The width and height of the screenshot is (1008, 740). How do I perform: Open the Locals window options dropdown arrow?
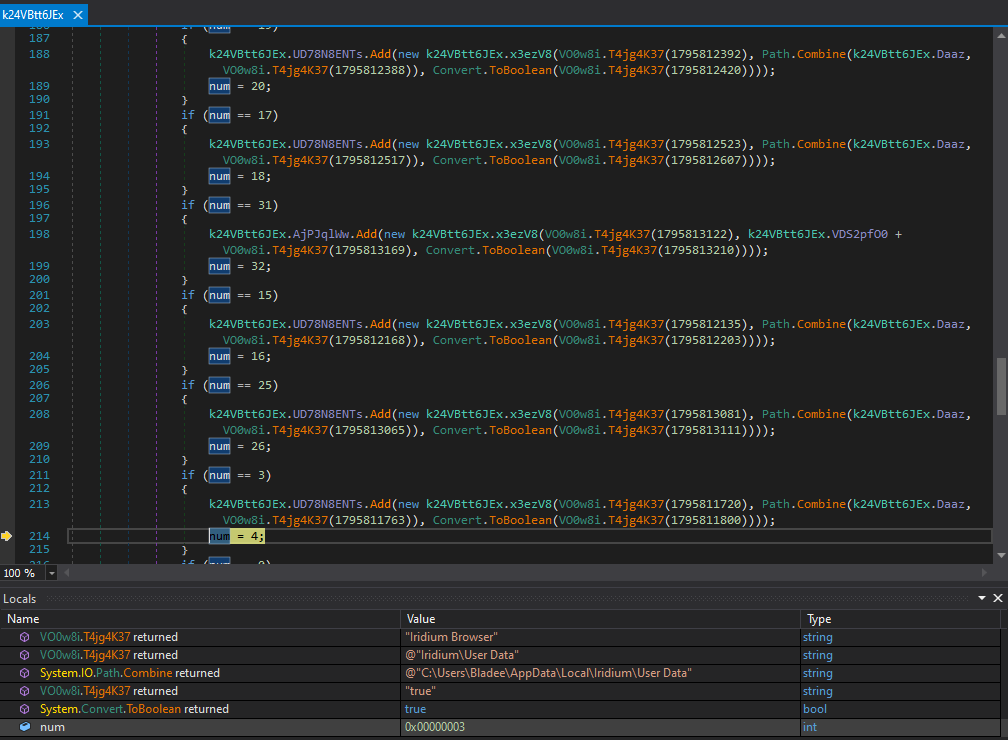(981, 598)
